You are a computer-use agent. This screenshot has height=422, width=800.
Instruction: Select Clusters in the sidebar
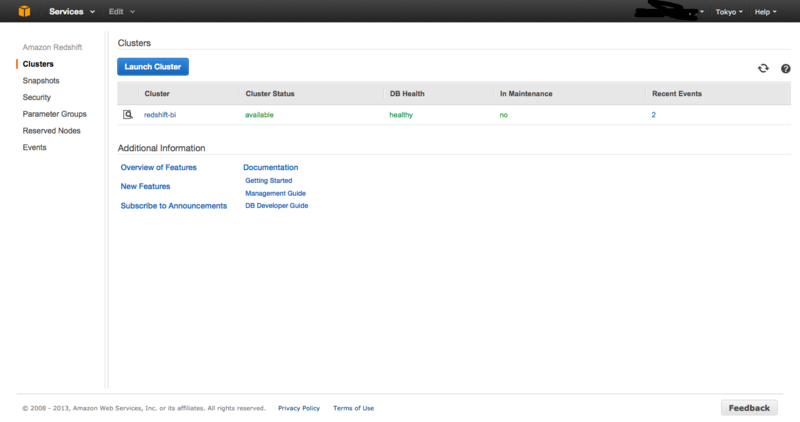(38, 64)
